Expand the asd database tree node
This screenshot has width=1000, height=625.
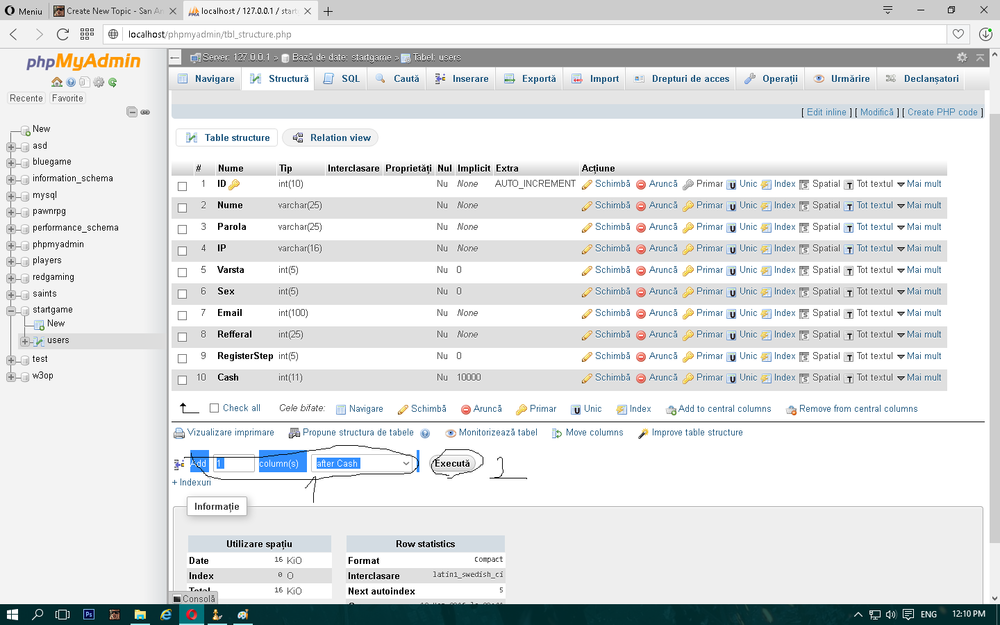[x=11, y=147]
